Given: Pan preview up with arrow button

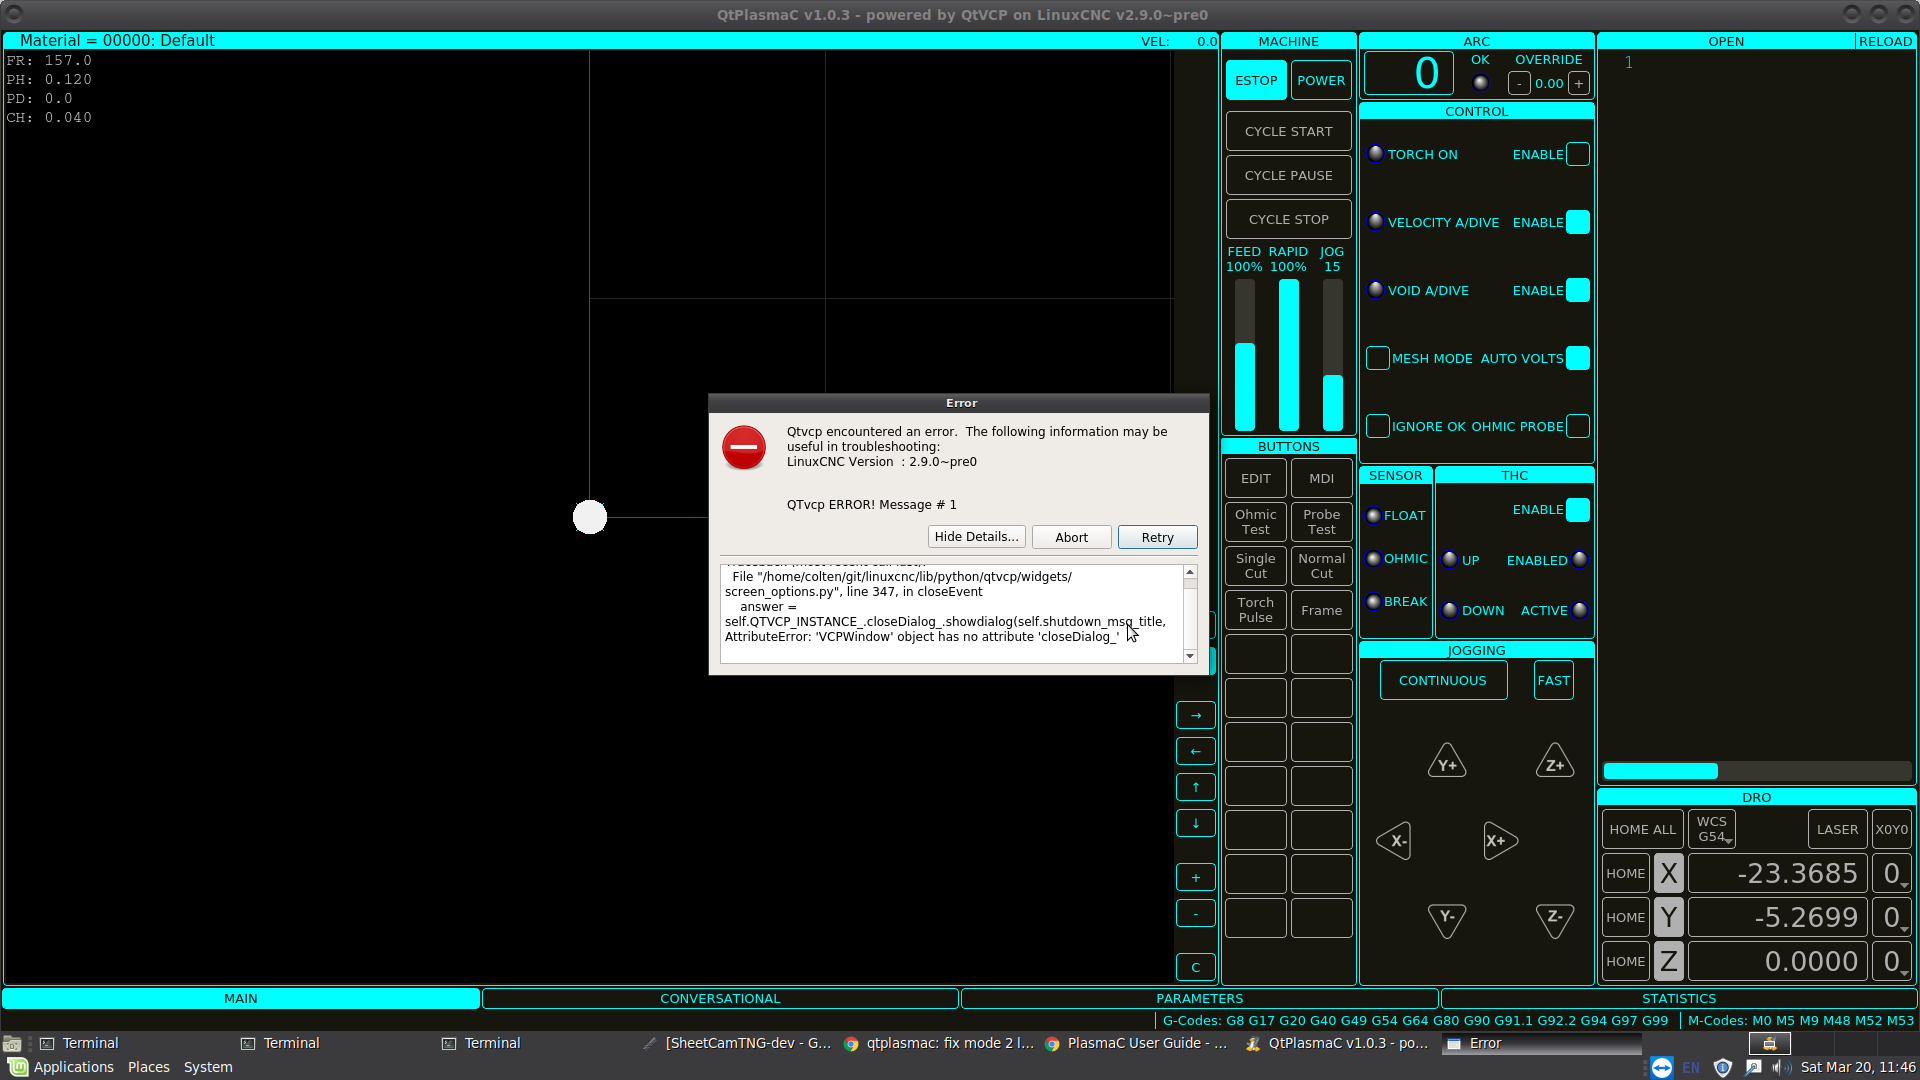Looking at the screenshot, I should (1196, 787).
